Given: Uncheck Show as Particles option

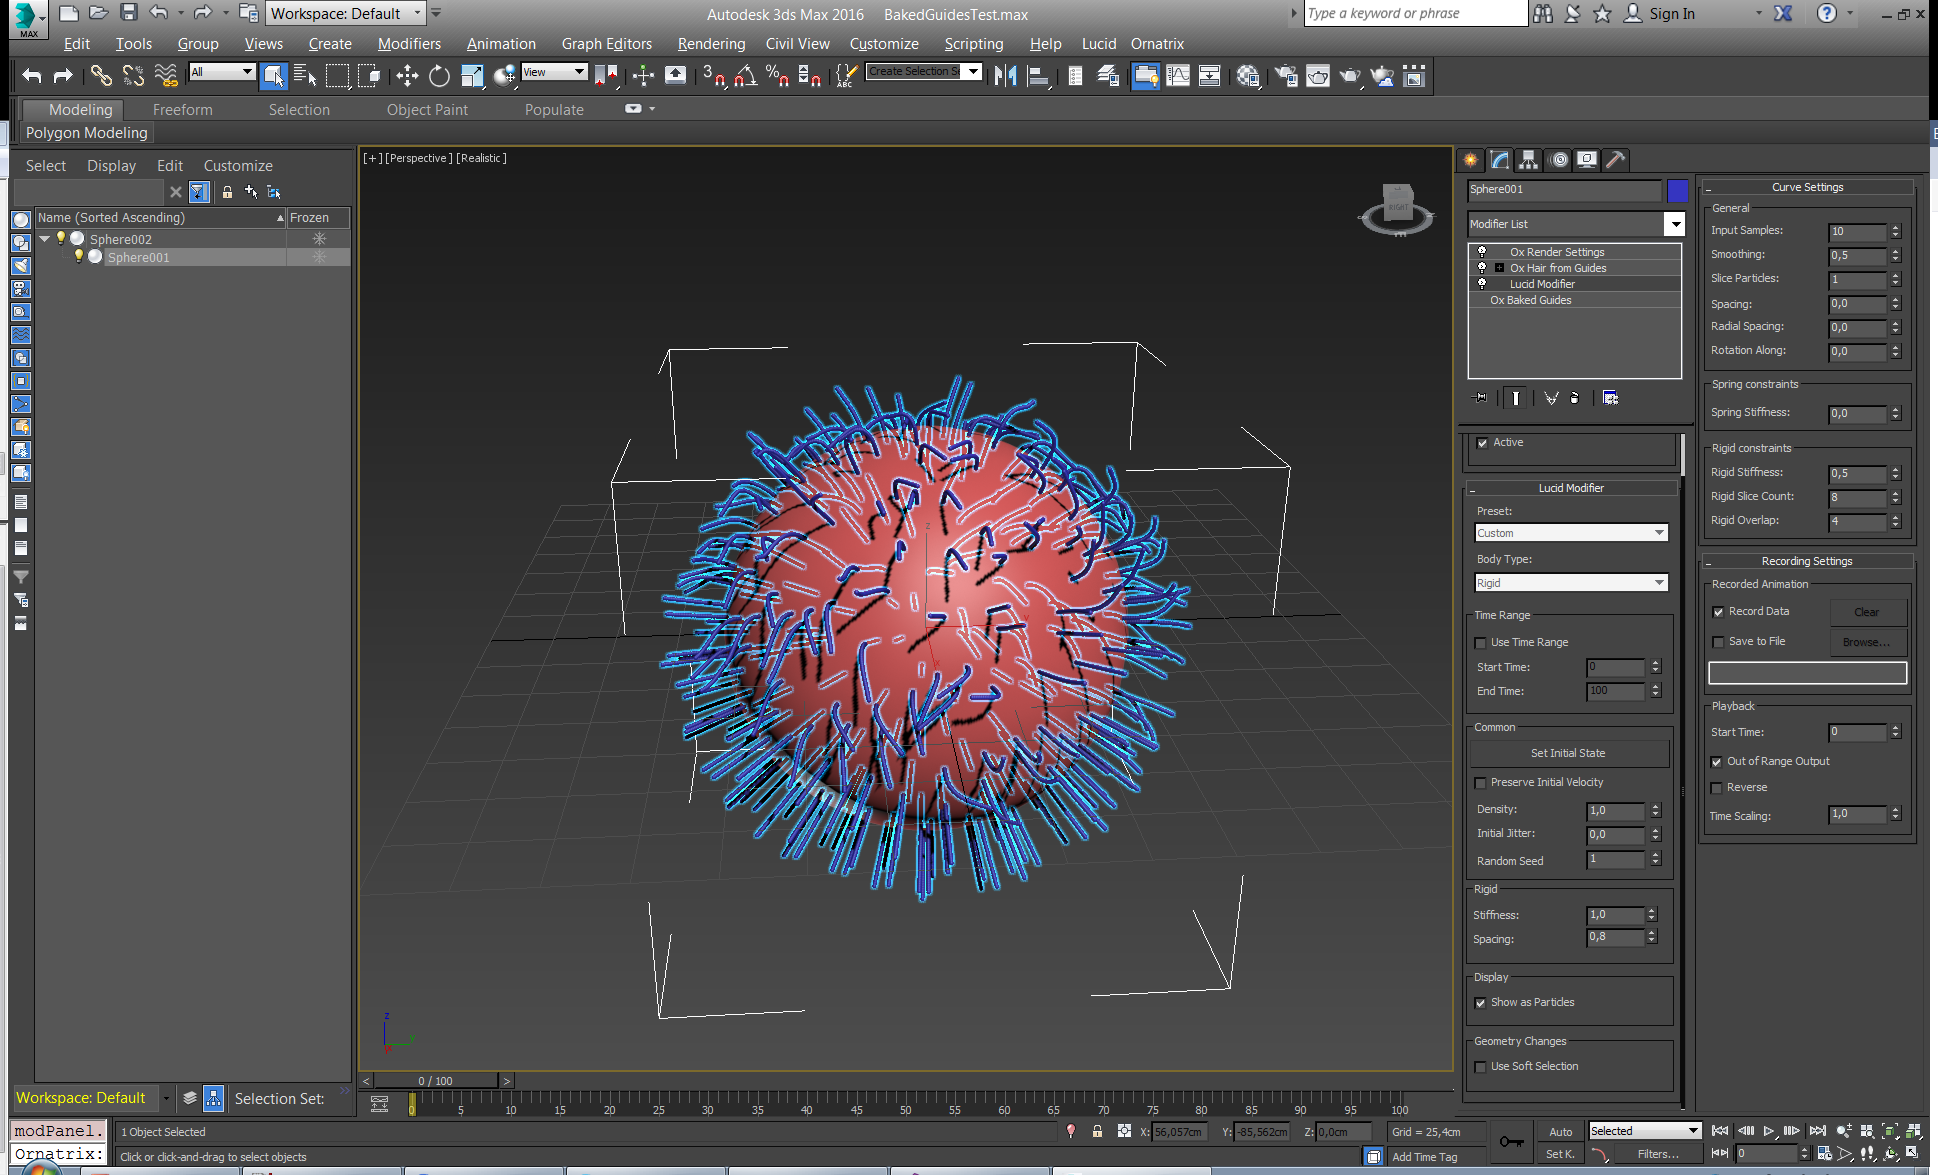Looking at the screenshot, I should tap(1481, 1003).
